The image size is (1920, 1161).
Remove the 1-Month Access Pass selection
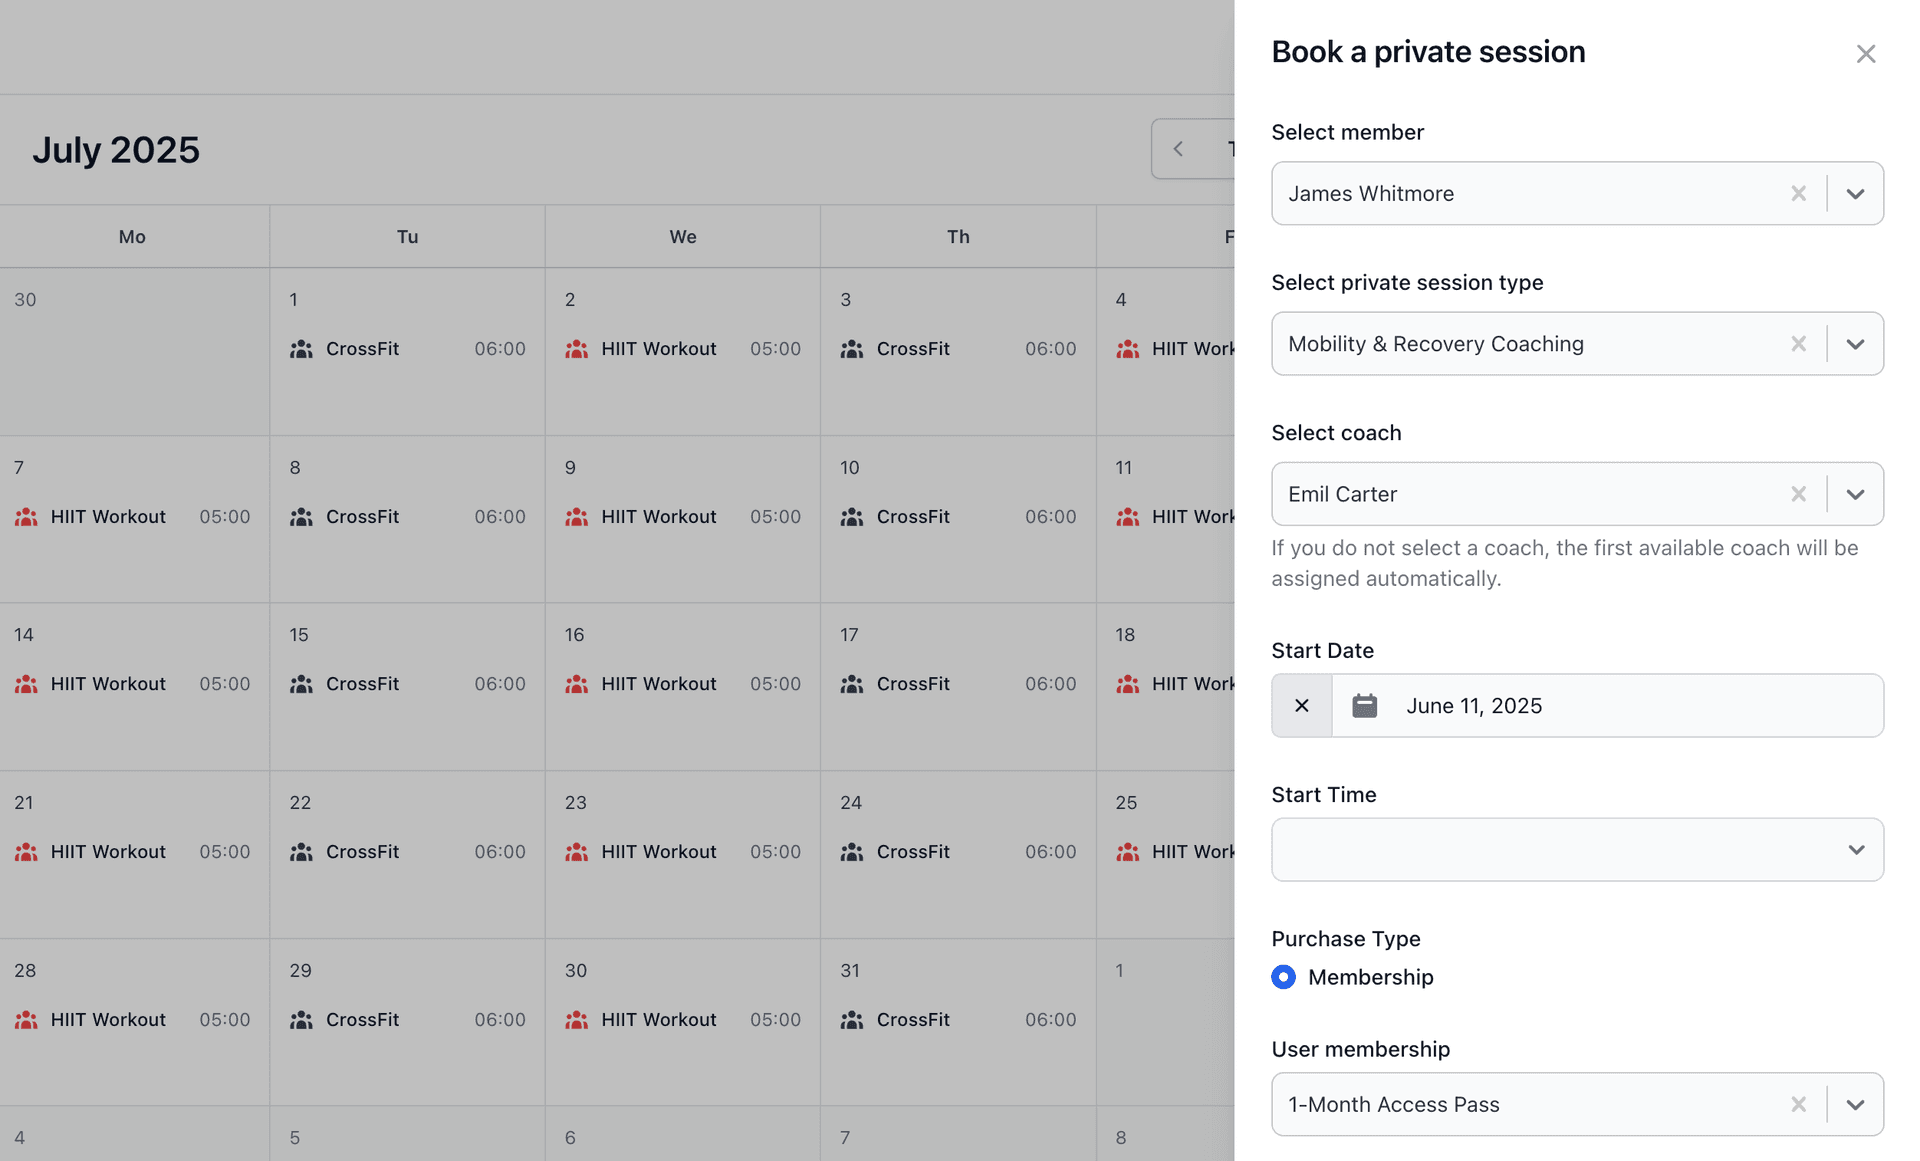pos(1799,1104)
